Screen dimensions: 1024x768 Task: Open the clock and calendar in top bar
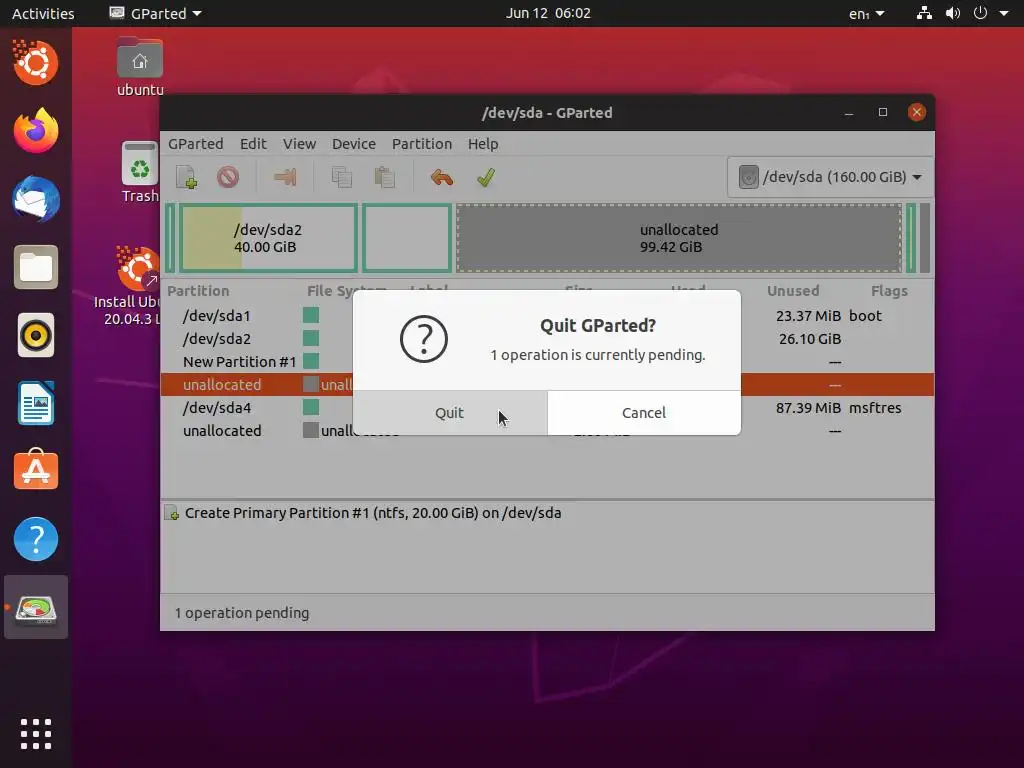[548, 13]
